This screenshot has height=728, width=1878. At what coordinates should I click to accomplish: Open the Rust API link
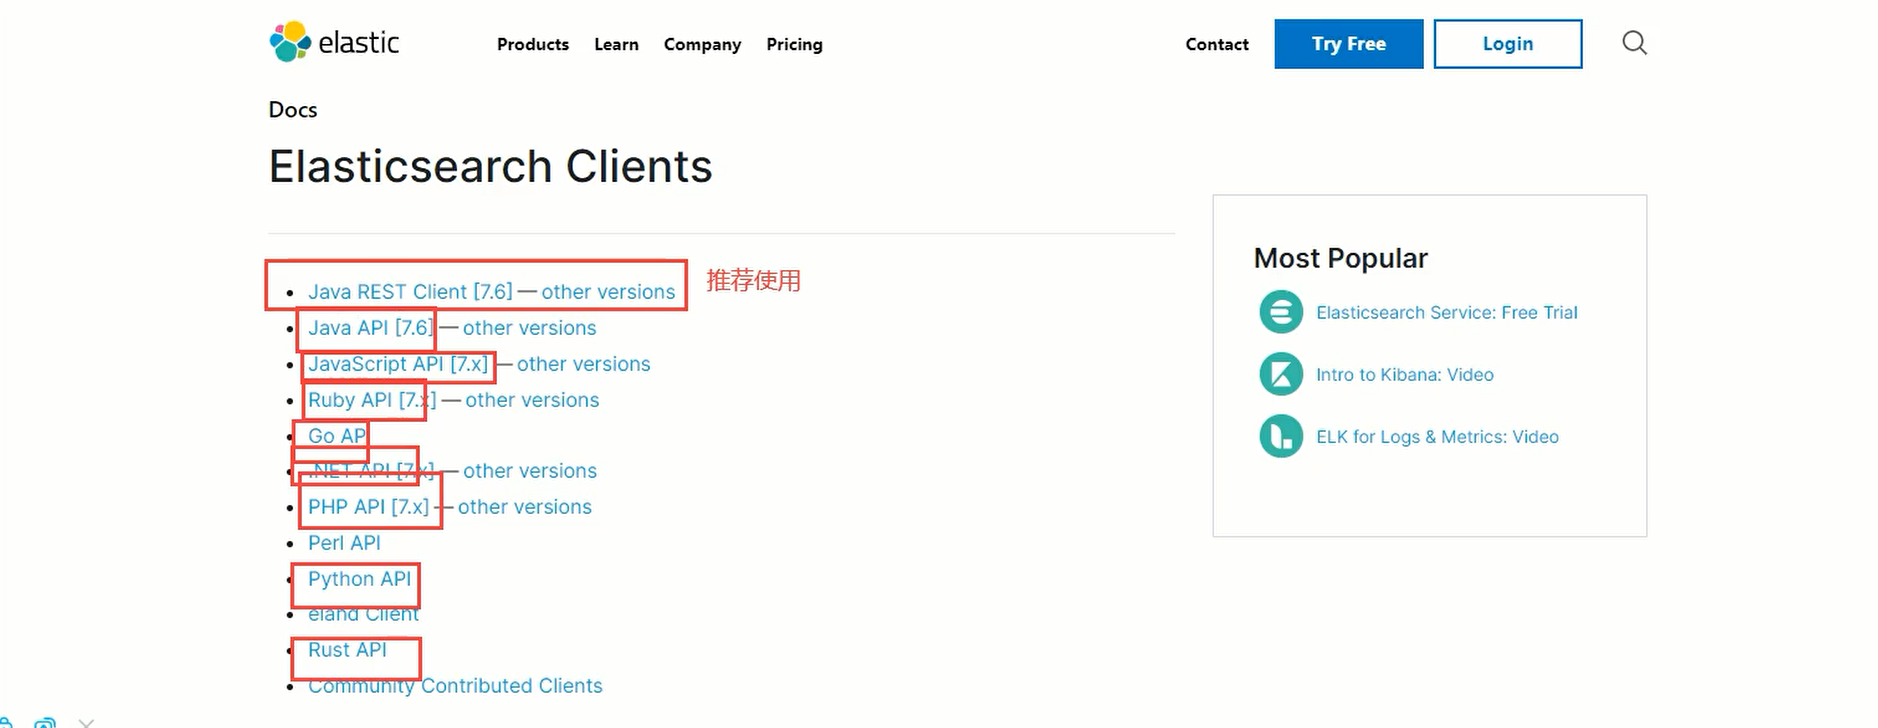coord(347,650)
